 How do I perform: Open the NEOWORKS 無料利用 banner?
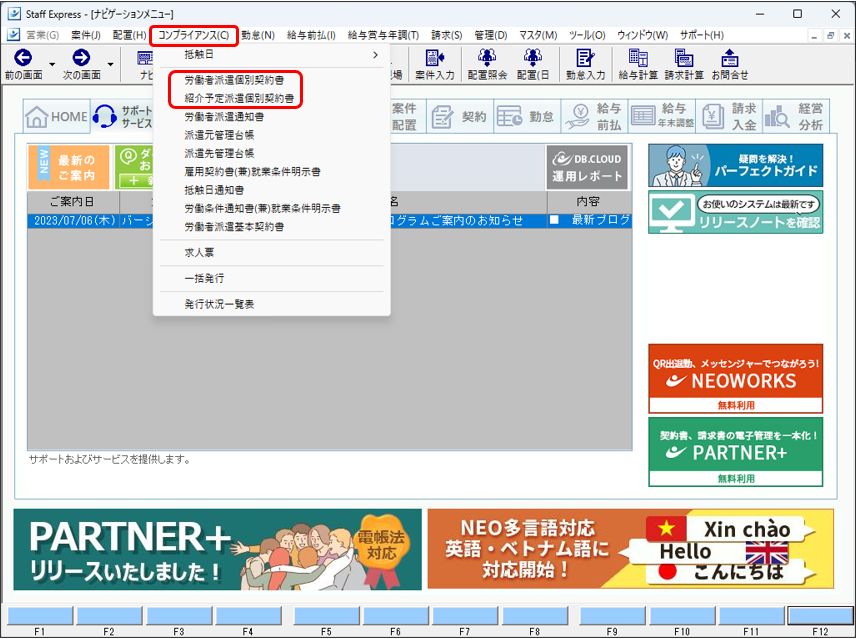(x=735, y=378)
